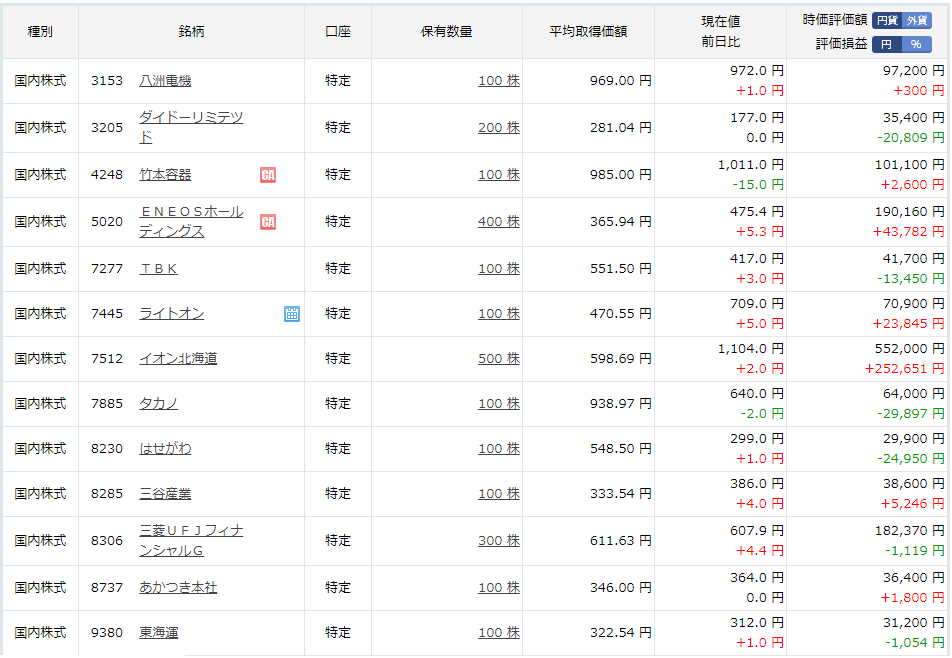952x658 pixels.
Task: Click 100 株 quantity for 竹本容器
Action: click(499, 174)
